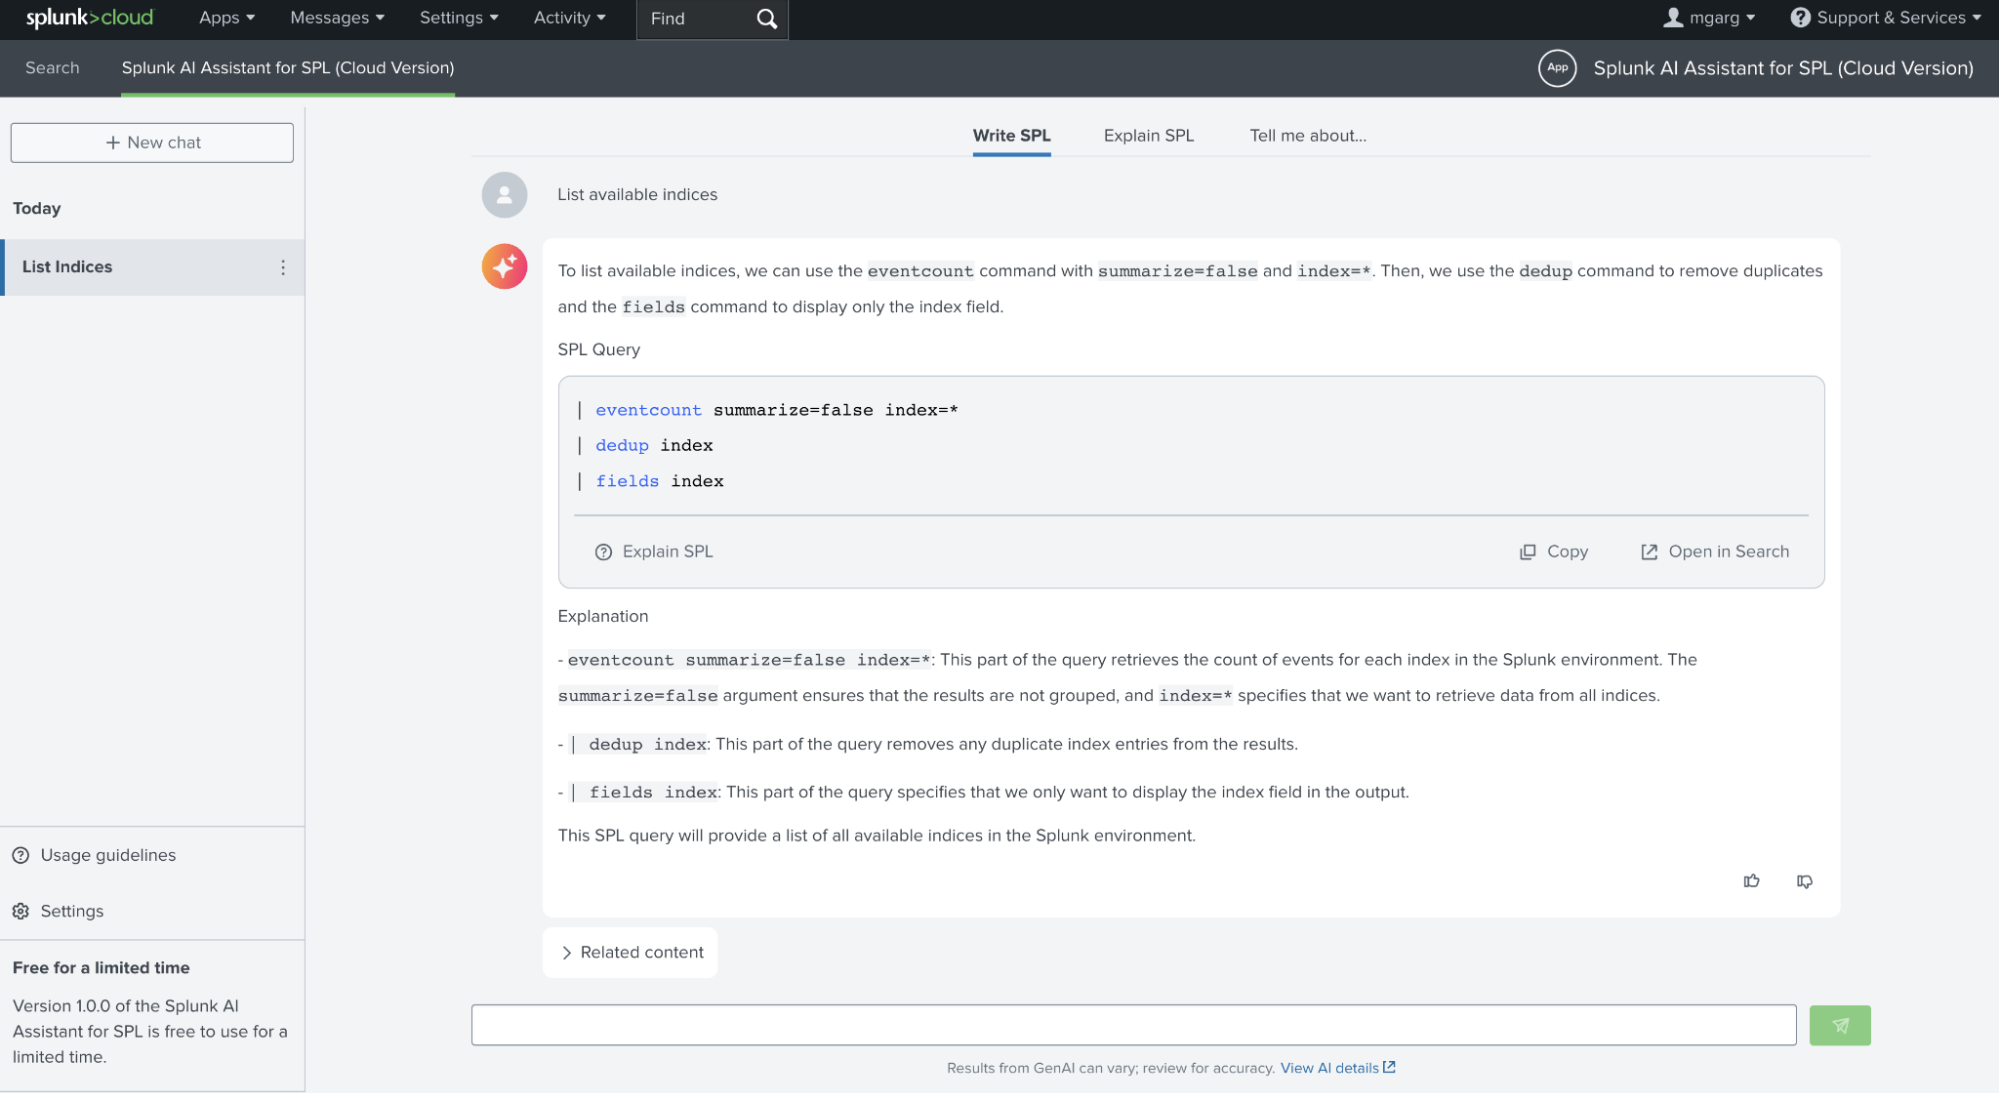1999x1094 pixels.
Task: Open Support & Services dropdown
Action: pos(1885,18)
